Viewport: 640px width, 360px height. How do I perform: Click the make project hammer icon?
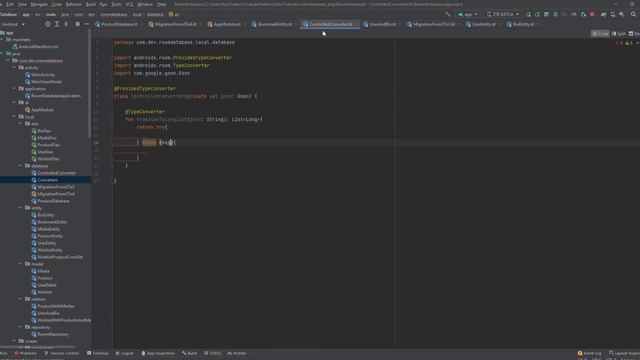click(x=447, y=14)
